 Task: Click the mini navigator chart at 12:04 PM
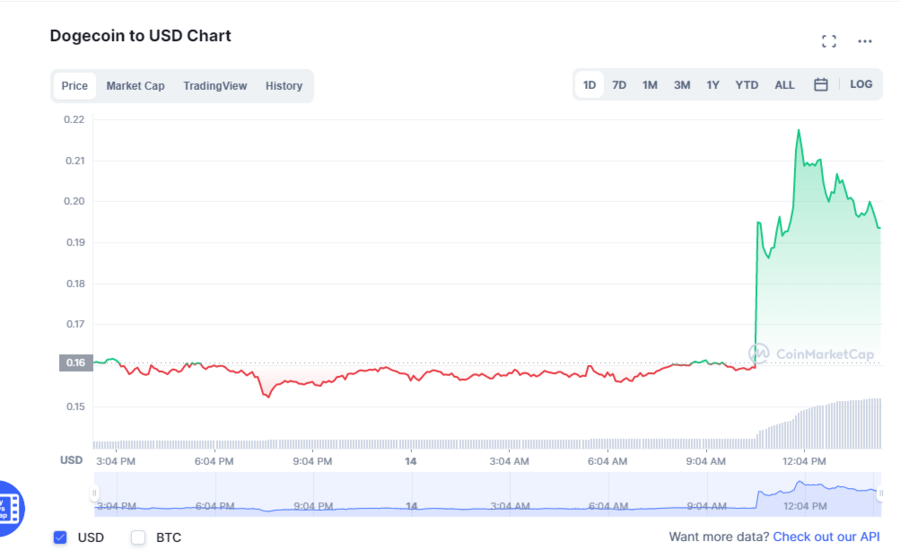click(805, 506)
